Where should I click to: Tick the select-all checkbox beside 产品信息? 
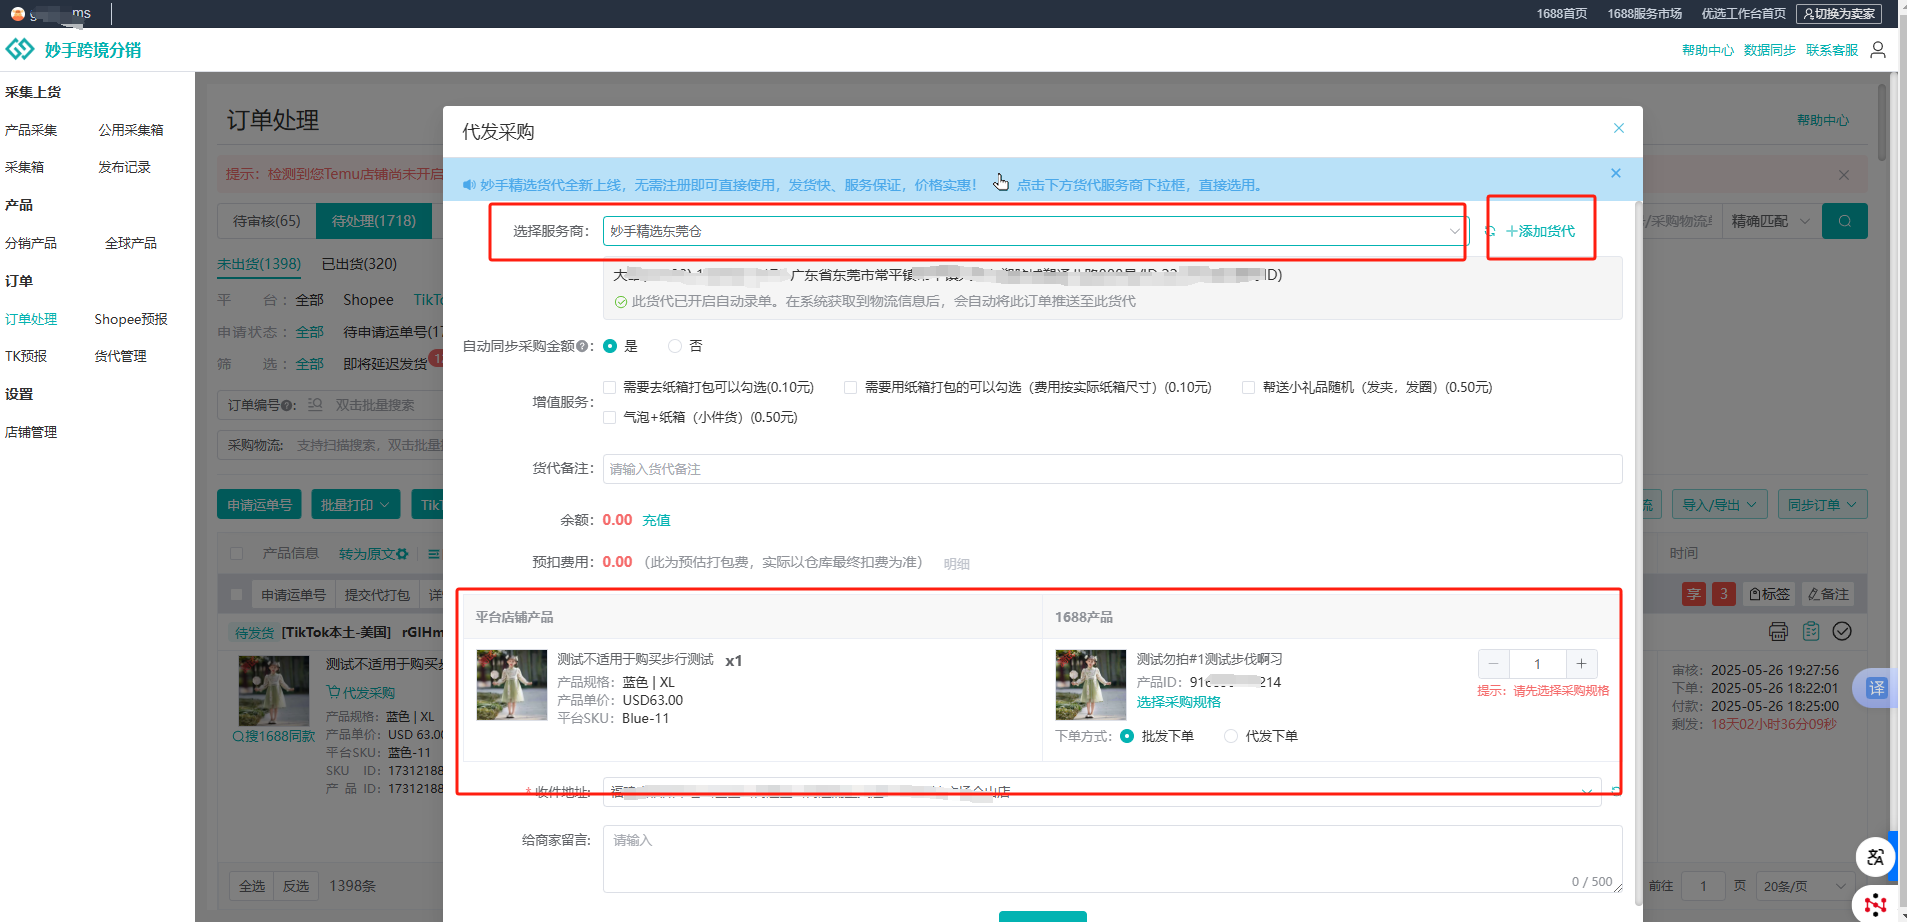click(x=237, y=553)
